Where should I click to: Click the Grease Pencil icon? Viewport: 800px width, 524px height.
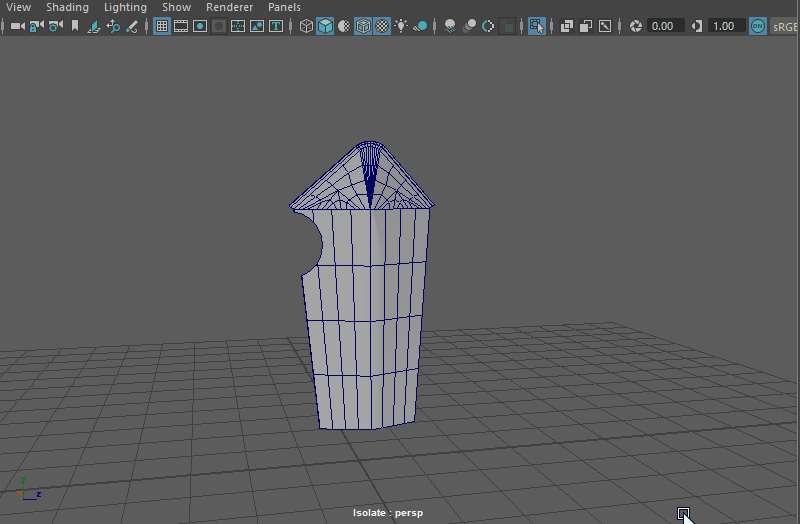(132, 26)
